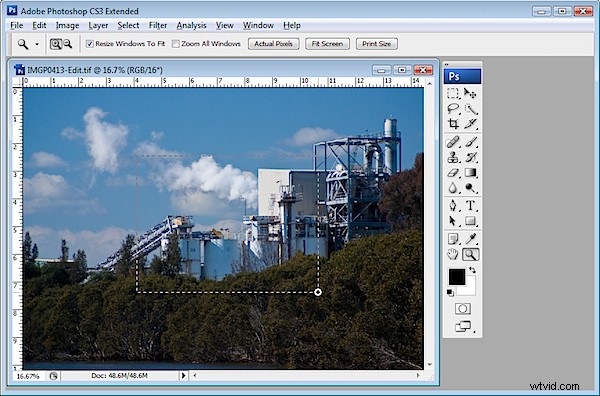Open the Analysis menu
The image size is (600, 396).
191,26
